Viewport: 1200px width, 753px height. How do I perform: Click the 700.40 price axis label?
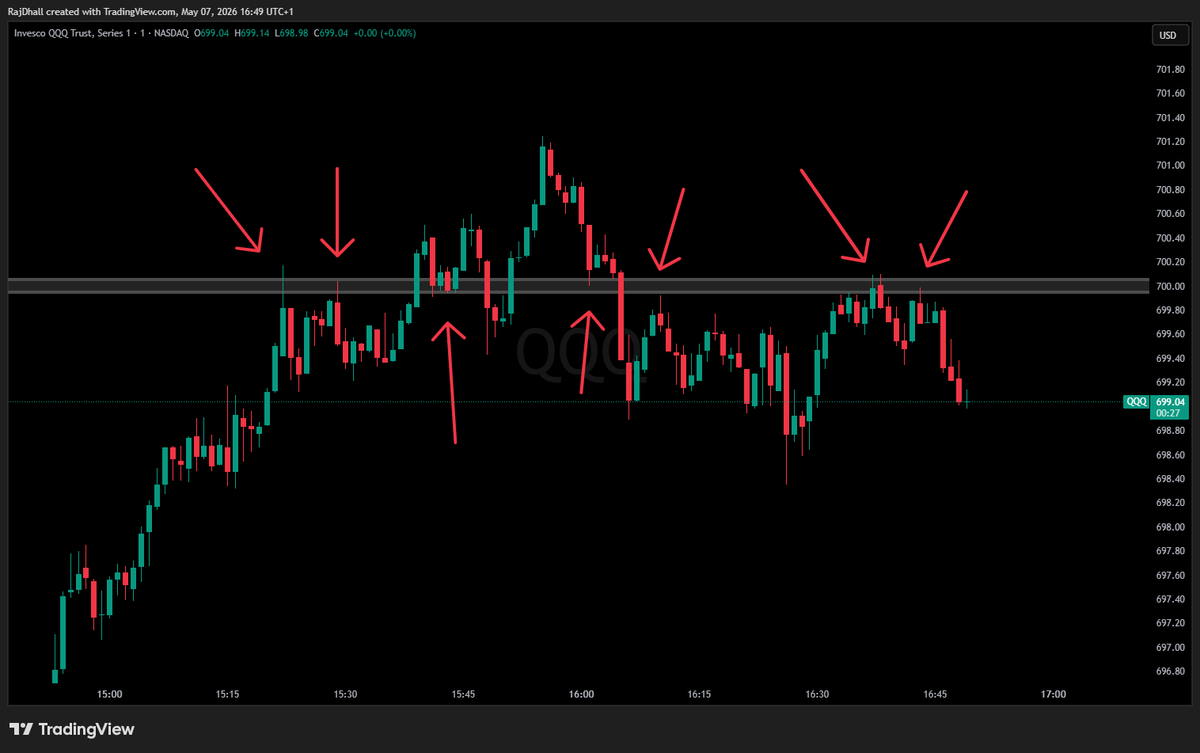pos(1170,238)
